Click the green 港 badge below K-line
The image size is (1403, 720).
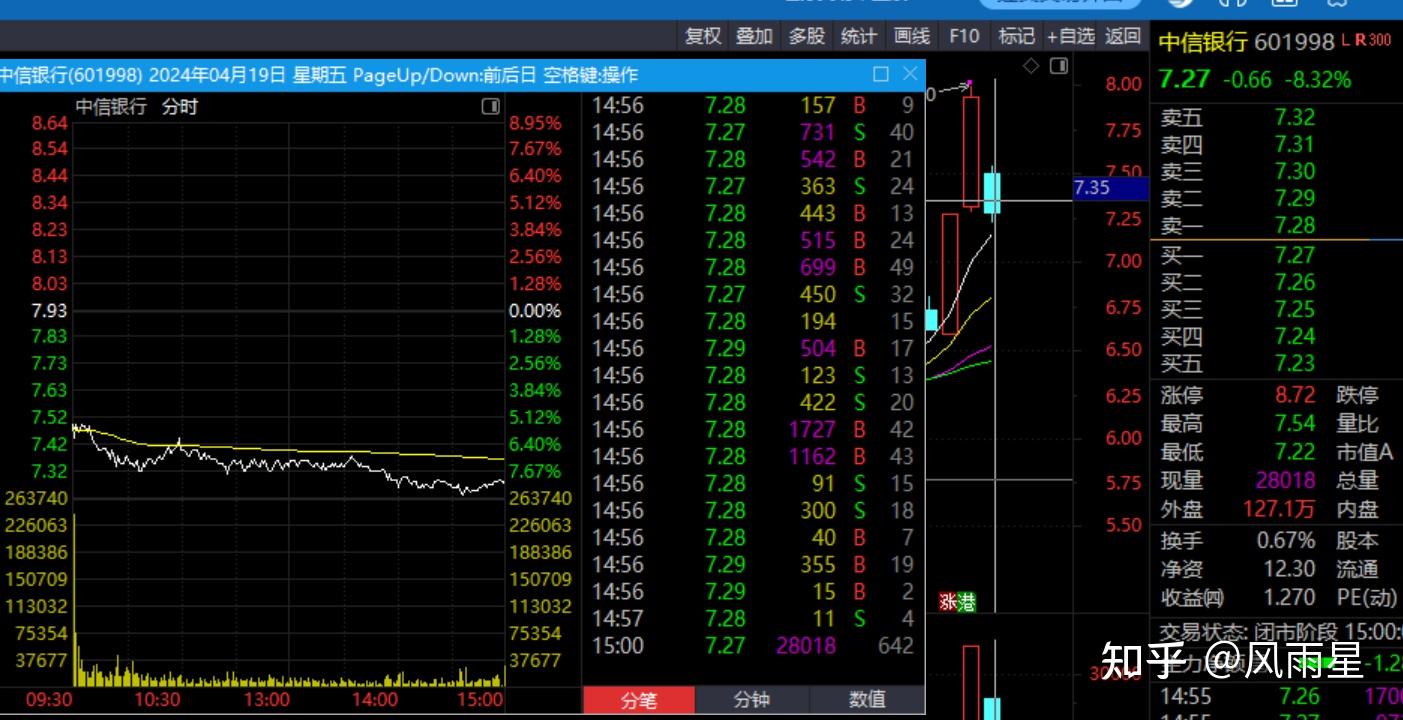pos(967,602)
